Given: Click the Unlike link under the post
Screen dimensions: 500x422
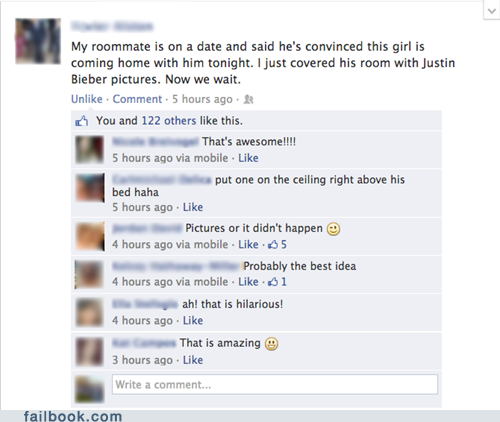Looking at the screenshot, I should coord(87,99).
